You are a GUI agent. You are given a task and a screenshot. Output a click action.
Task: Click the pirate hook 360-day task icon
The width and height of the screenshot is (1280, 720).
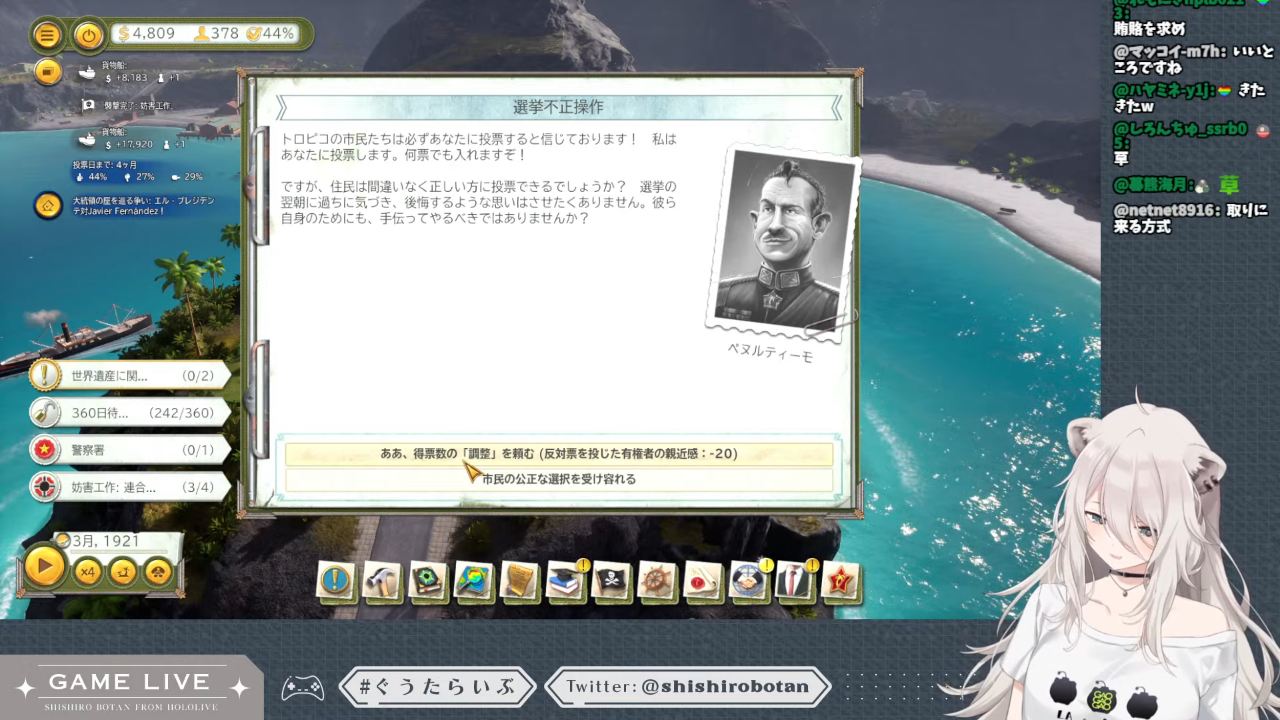[45, 412]
